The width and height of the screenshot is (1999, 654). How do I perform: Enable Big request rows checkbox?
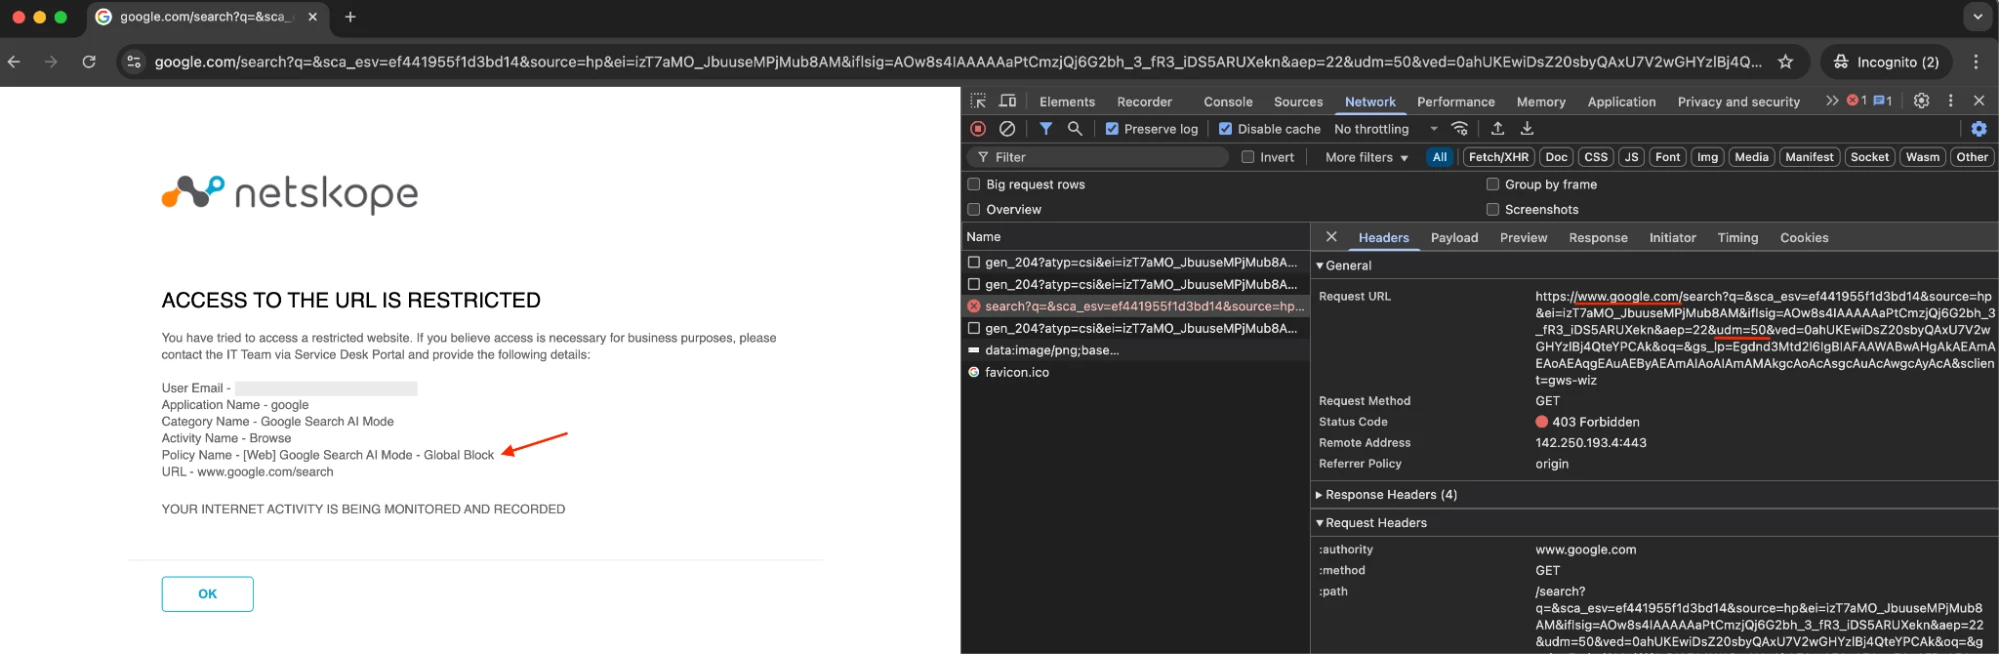click(x=974, y=184)
